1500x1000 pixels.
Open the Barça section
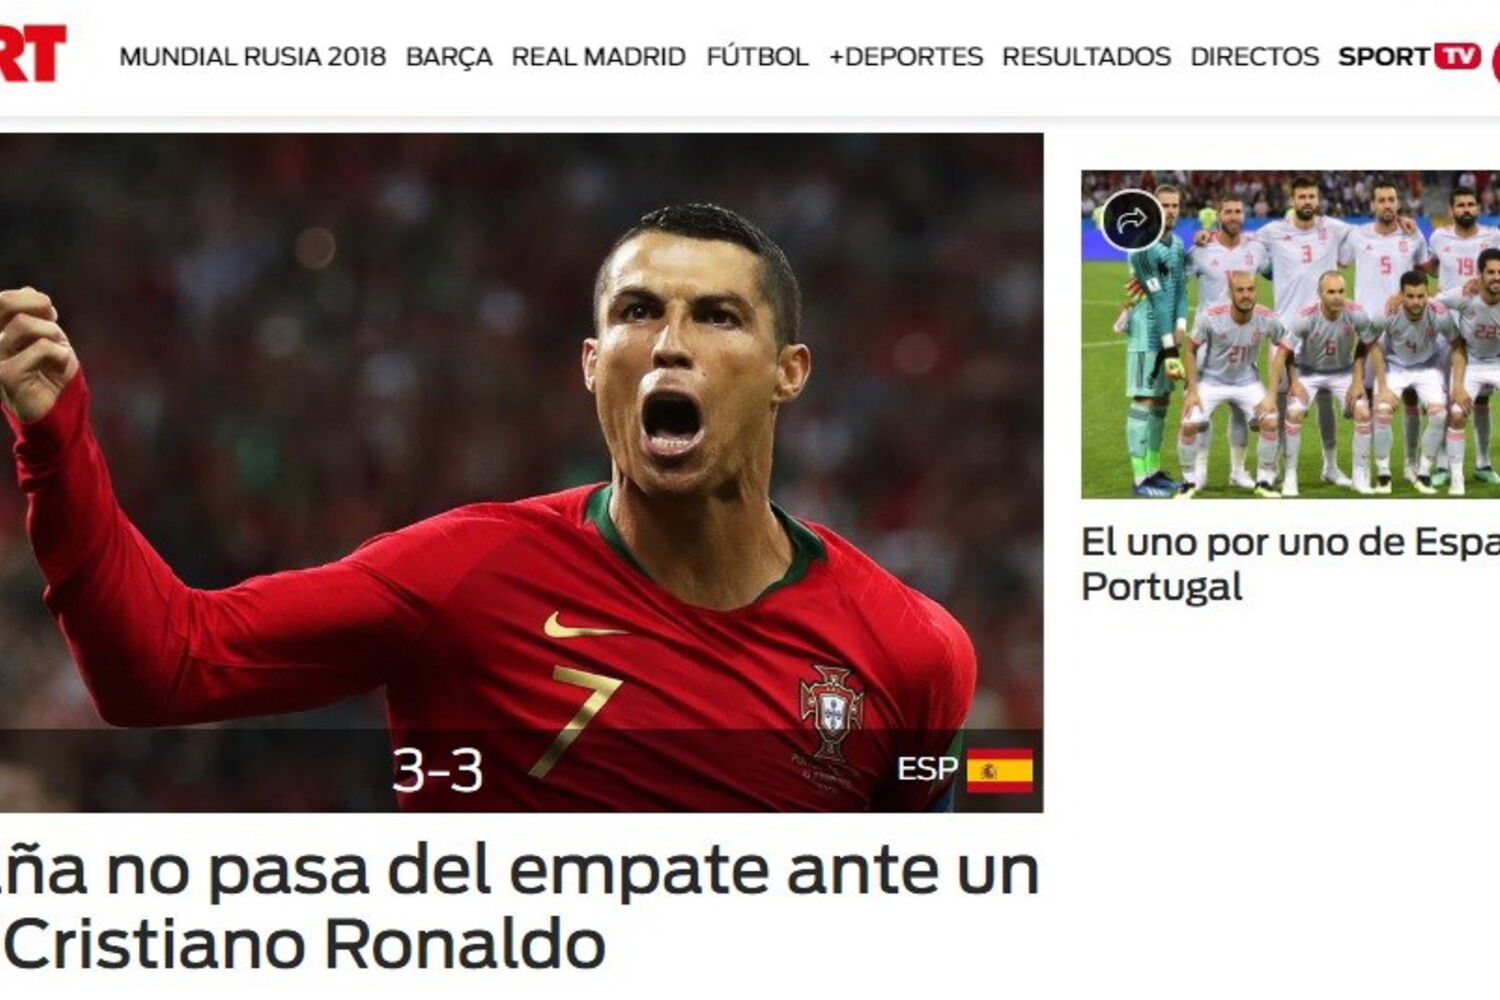[x=448, y=57]
